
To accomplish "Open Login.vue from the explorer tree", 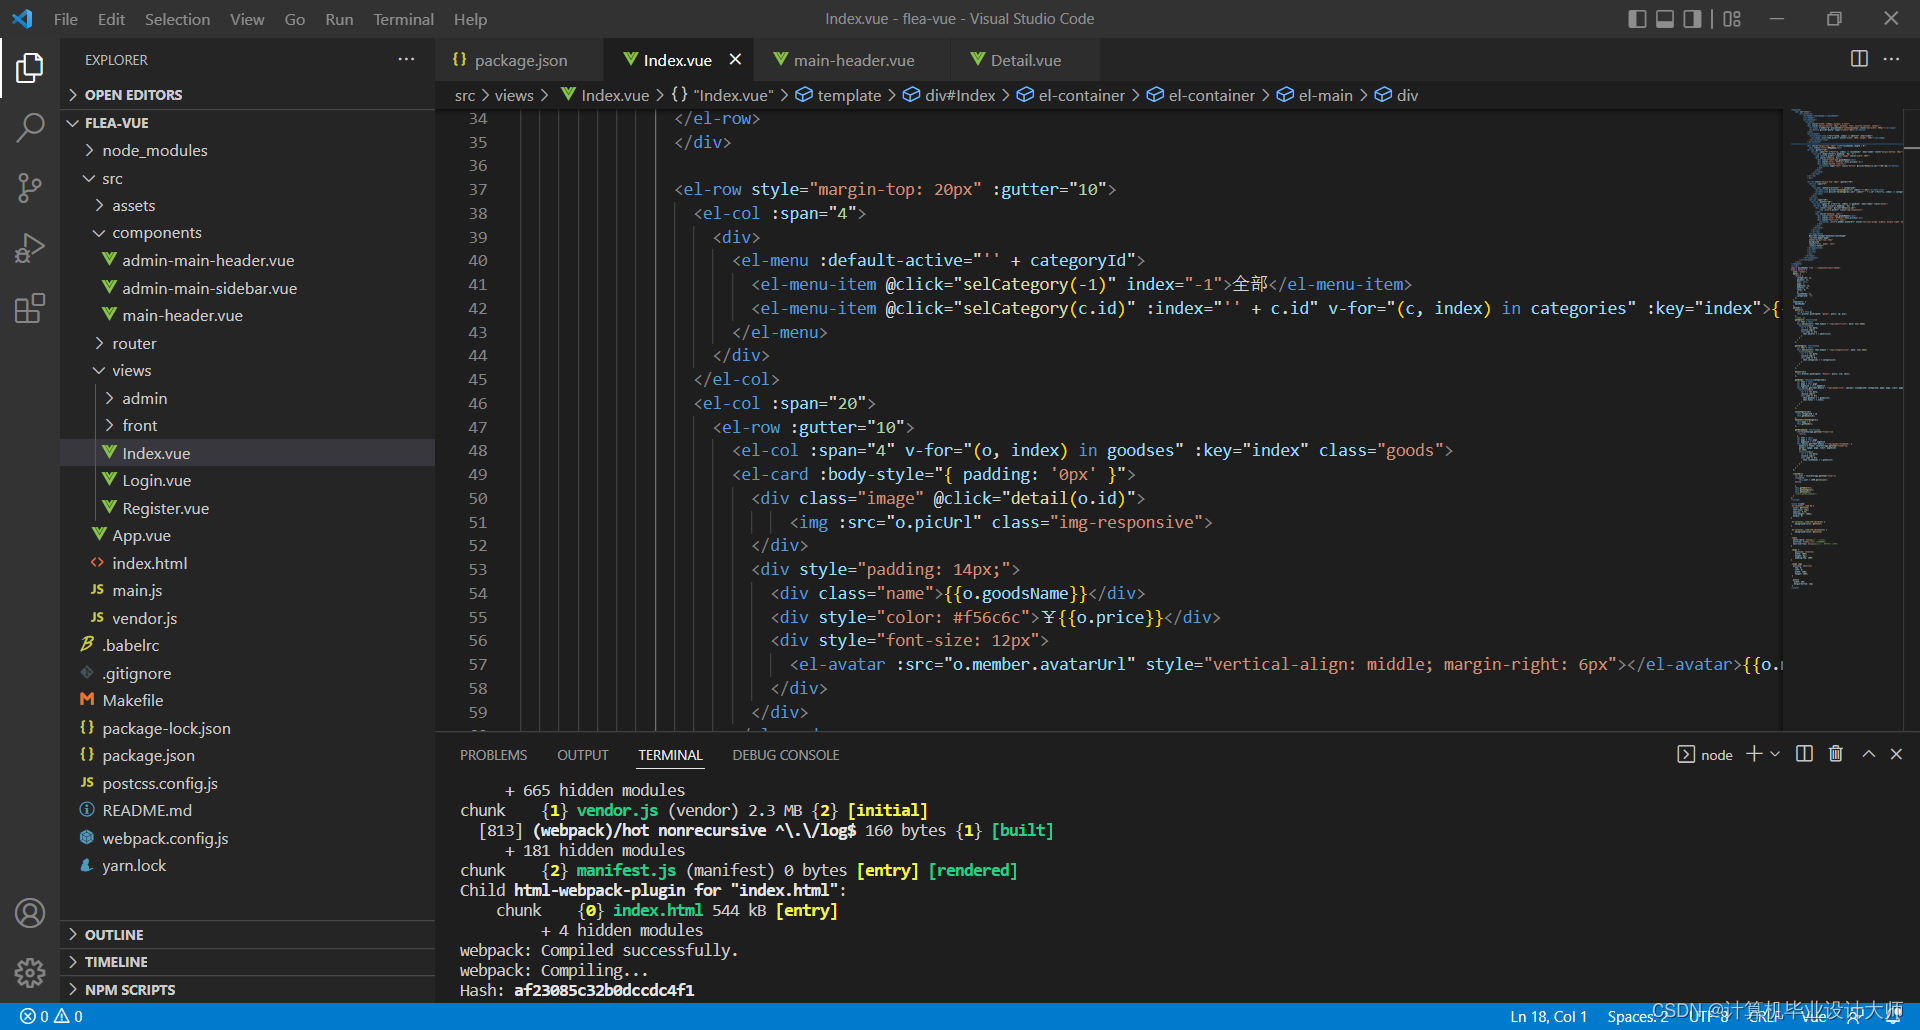I will (156, 480).
